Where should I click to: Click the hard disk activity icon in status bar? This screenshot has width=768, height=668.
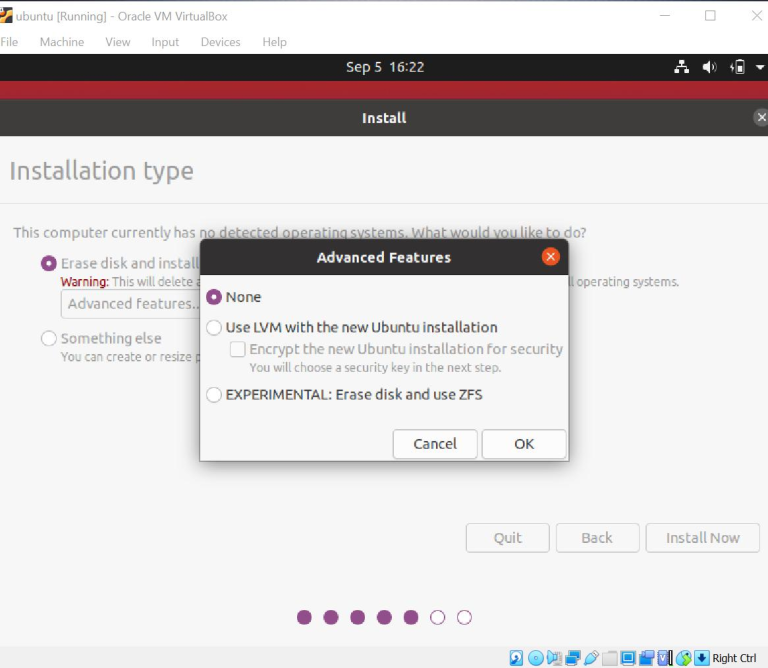pyautogui.click(x=516, y=658)
